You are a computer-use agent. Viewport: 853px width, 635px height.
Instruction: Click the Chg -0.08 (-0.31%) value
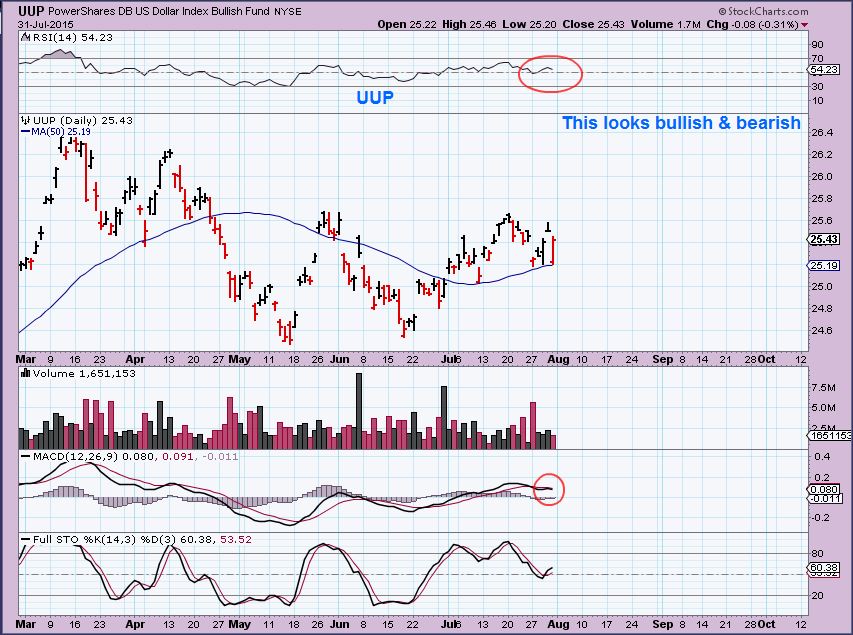click(x=752, y=24)
